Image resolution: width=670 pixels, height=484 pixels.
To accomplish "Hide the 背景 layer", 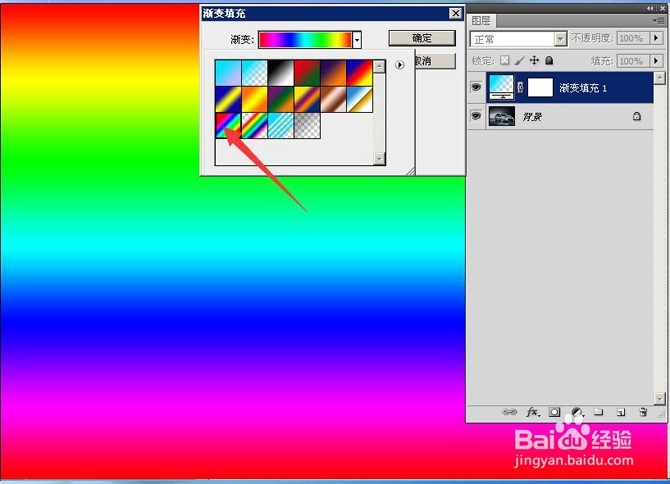I will [x=476, y=116].
